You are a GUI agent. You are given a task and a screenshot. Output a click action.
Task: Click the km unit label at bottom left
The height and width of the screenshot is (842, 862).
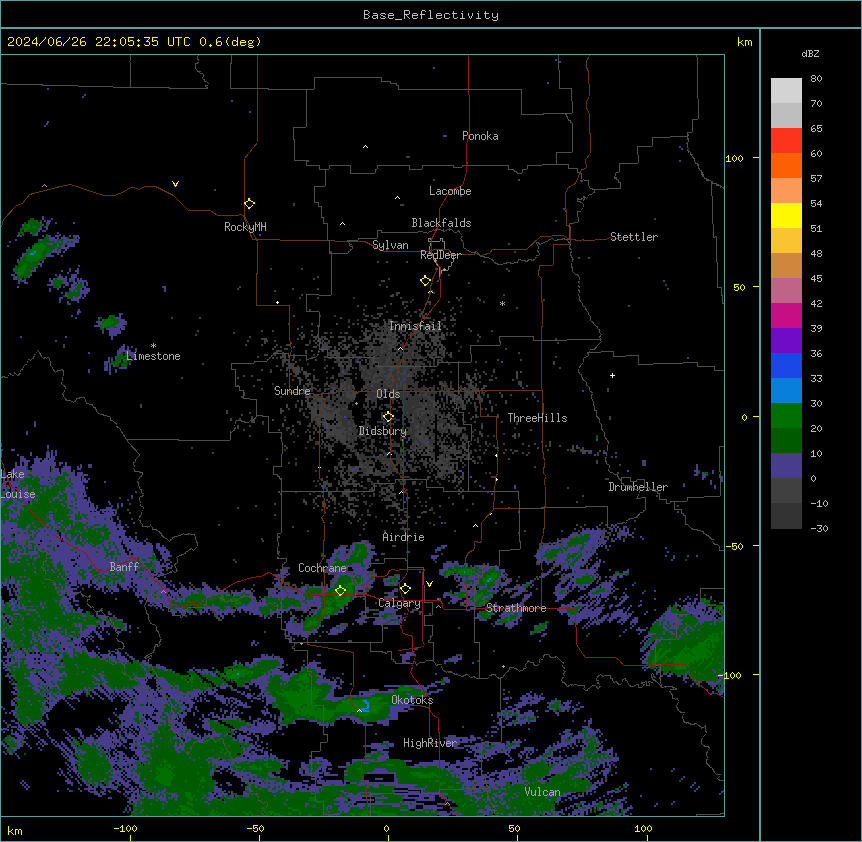click(x=15, y=831)
